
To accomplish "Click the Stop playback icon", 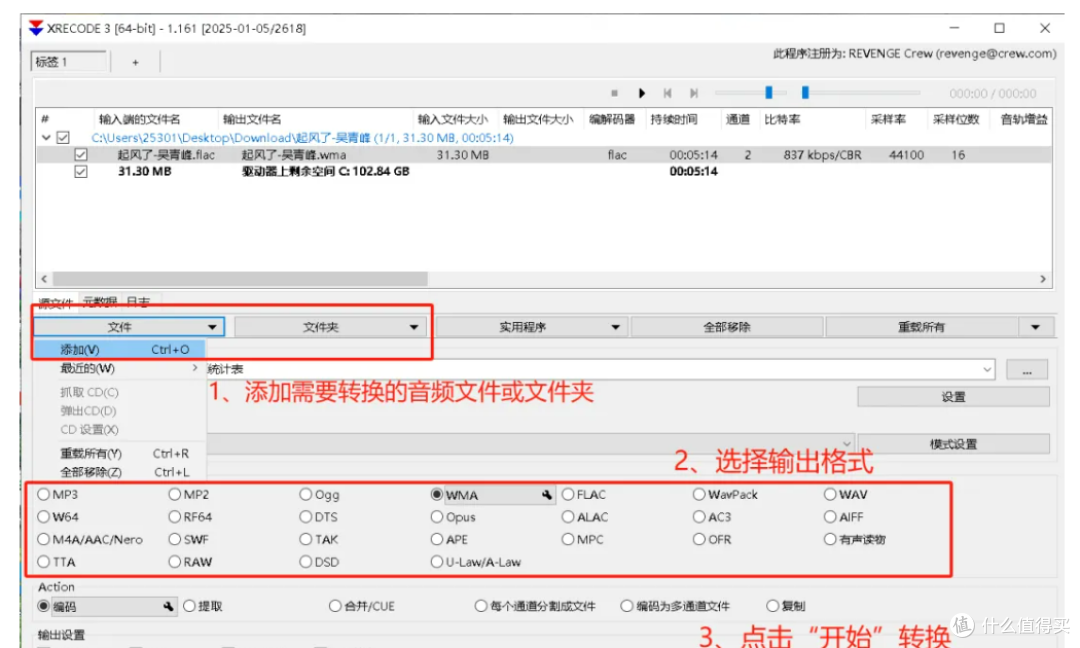I will pyautogui.click(x=615, y=92).
